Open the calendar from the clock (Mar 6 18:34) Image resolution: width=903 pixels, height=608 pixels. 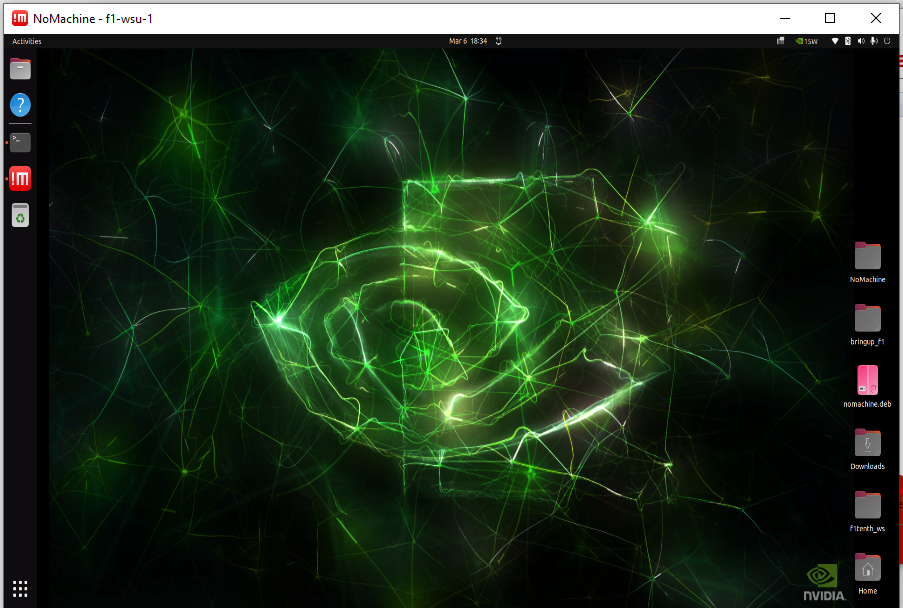click(468, 41)
